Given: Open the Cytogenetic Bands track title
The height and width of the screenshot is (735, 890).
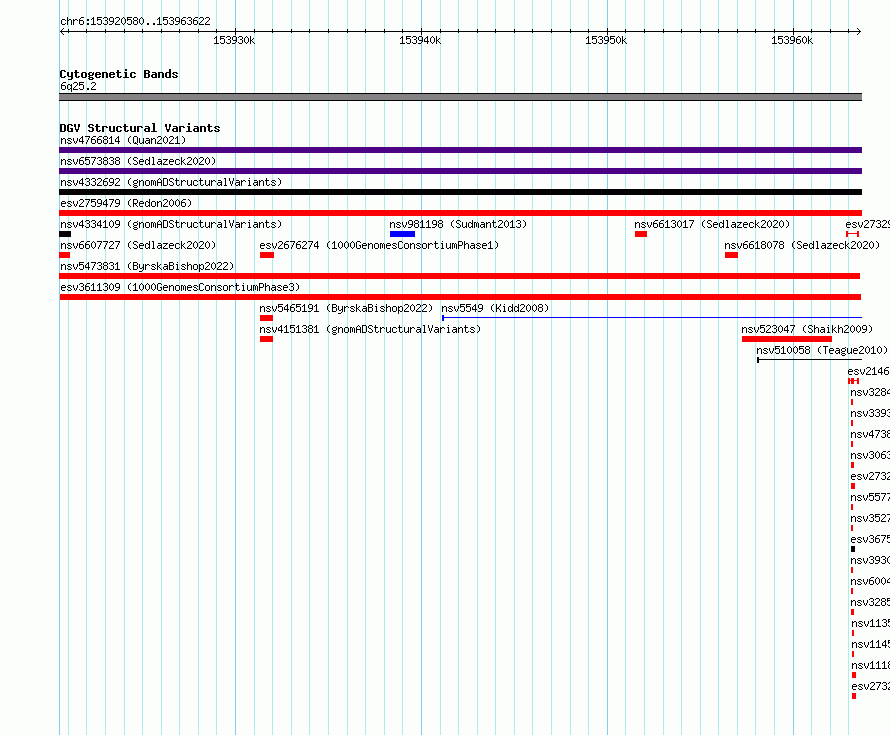Looking at the screenshot, I should [119, 74].
